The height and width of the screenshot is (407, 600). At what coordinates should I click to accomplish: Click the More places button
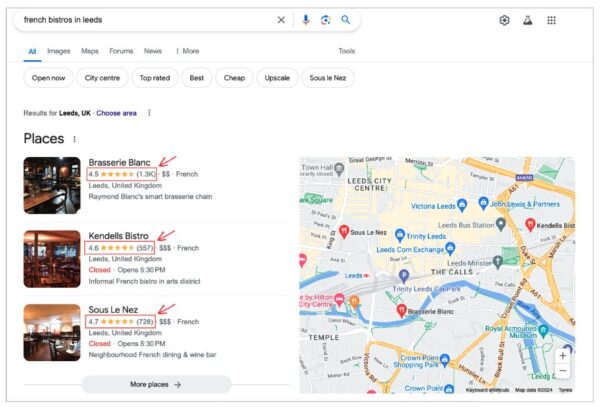click(x=156, y=384)
